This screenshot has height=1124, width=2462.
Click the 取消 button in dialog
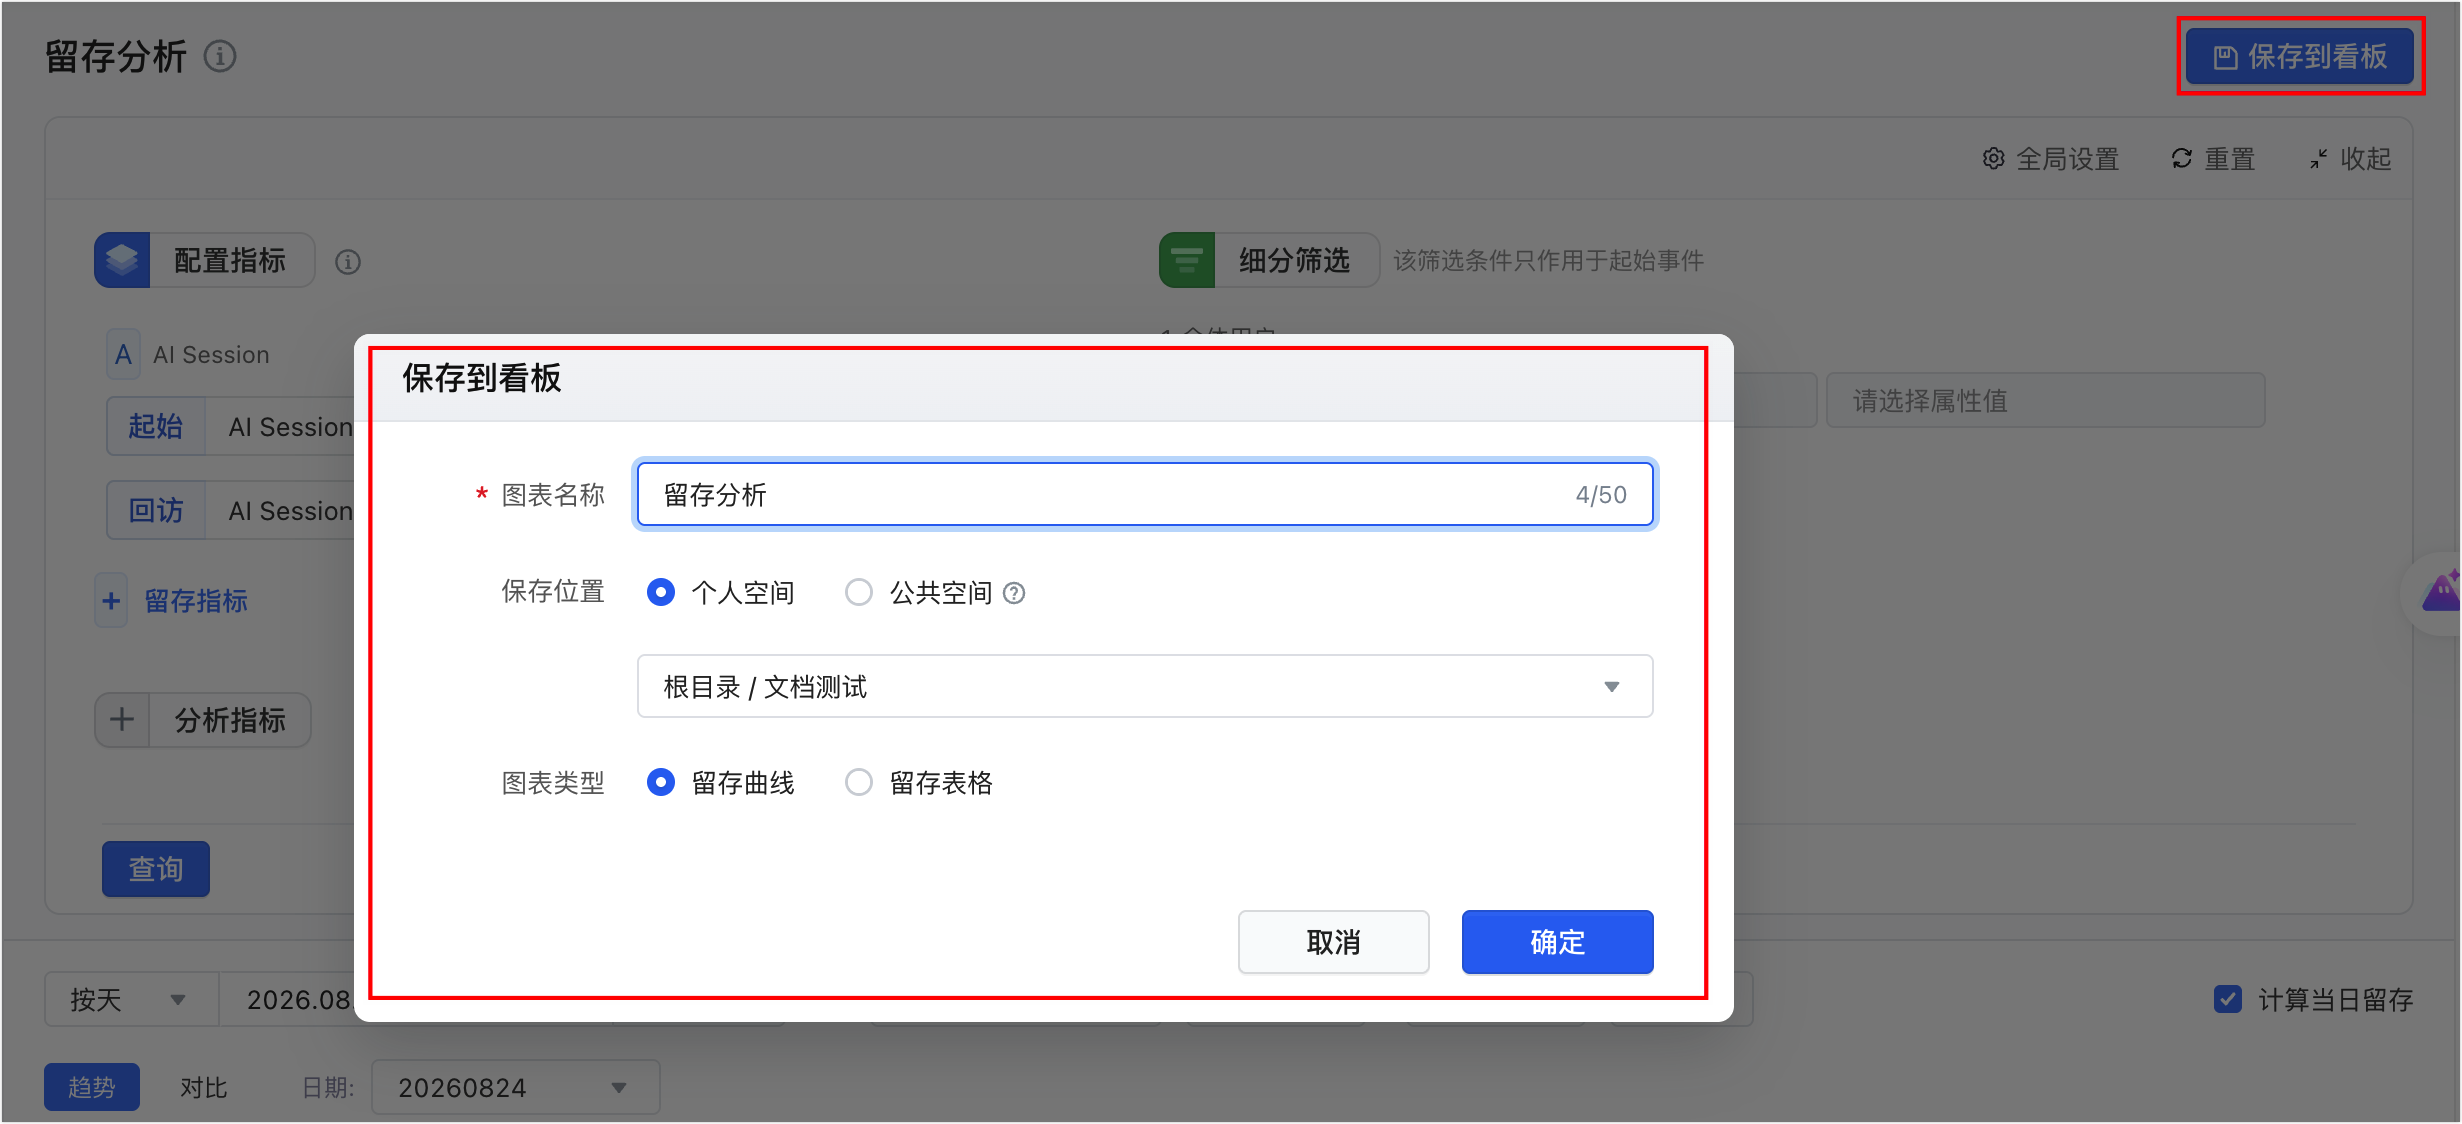[1334, 942]
